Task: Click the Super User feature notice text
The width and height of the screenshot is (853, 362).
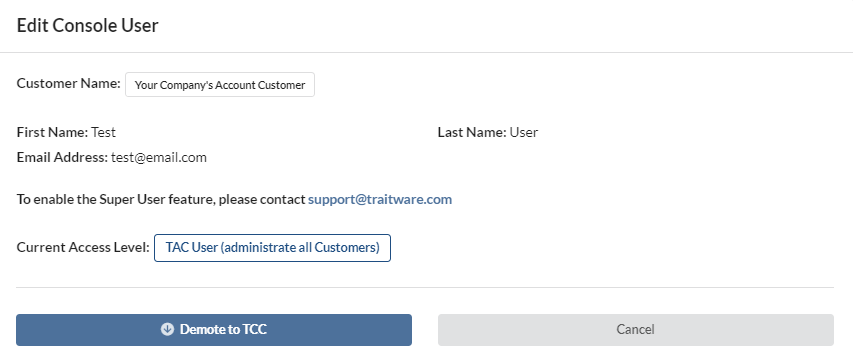Action: click(161, 199)
